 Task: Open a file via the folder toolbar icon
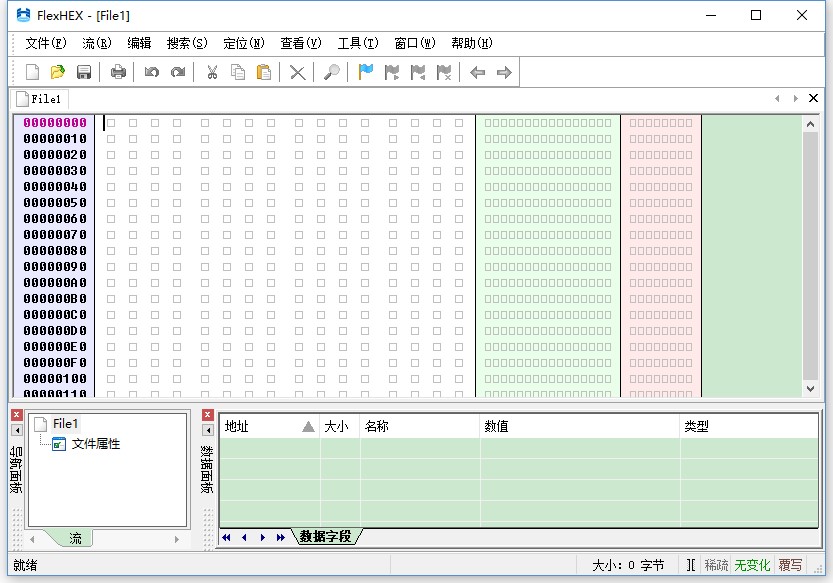click(57, 71)
